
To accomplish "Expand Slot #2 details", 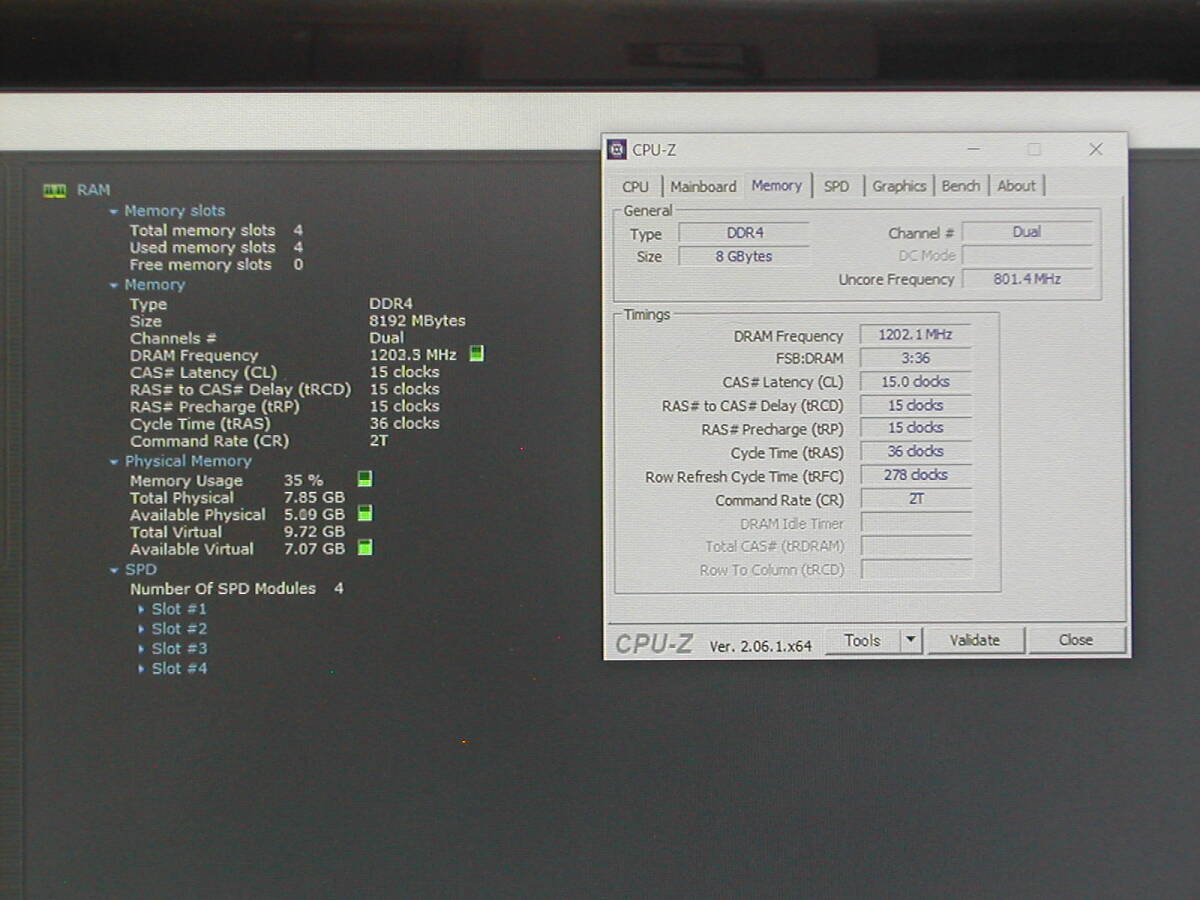I will click(x=142, y=629).
